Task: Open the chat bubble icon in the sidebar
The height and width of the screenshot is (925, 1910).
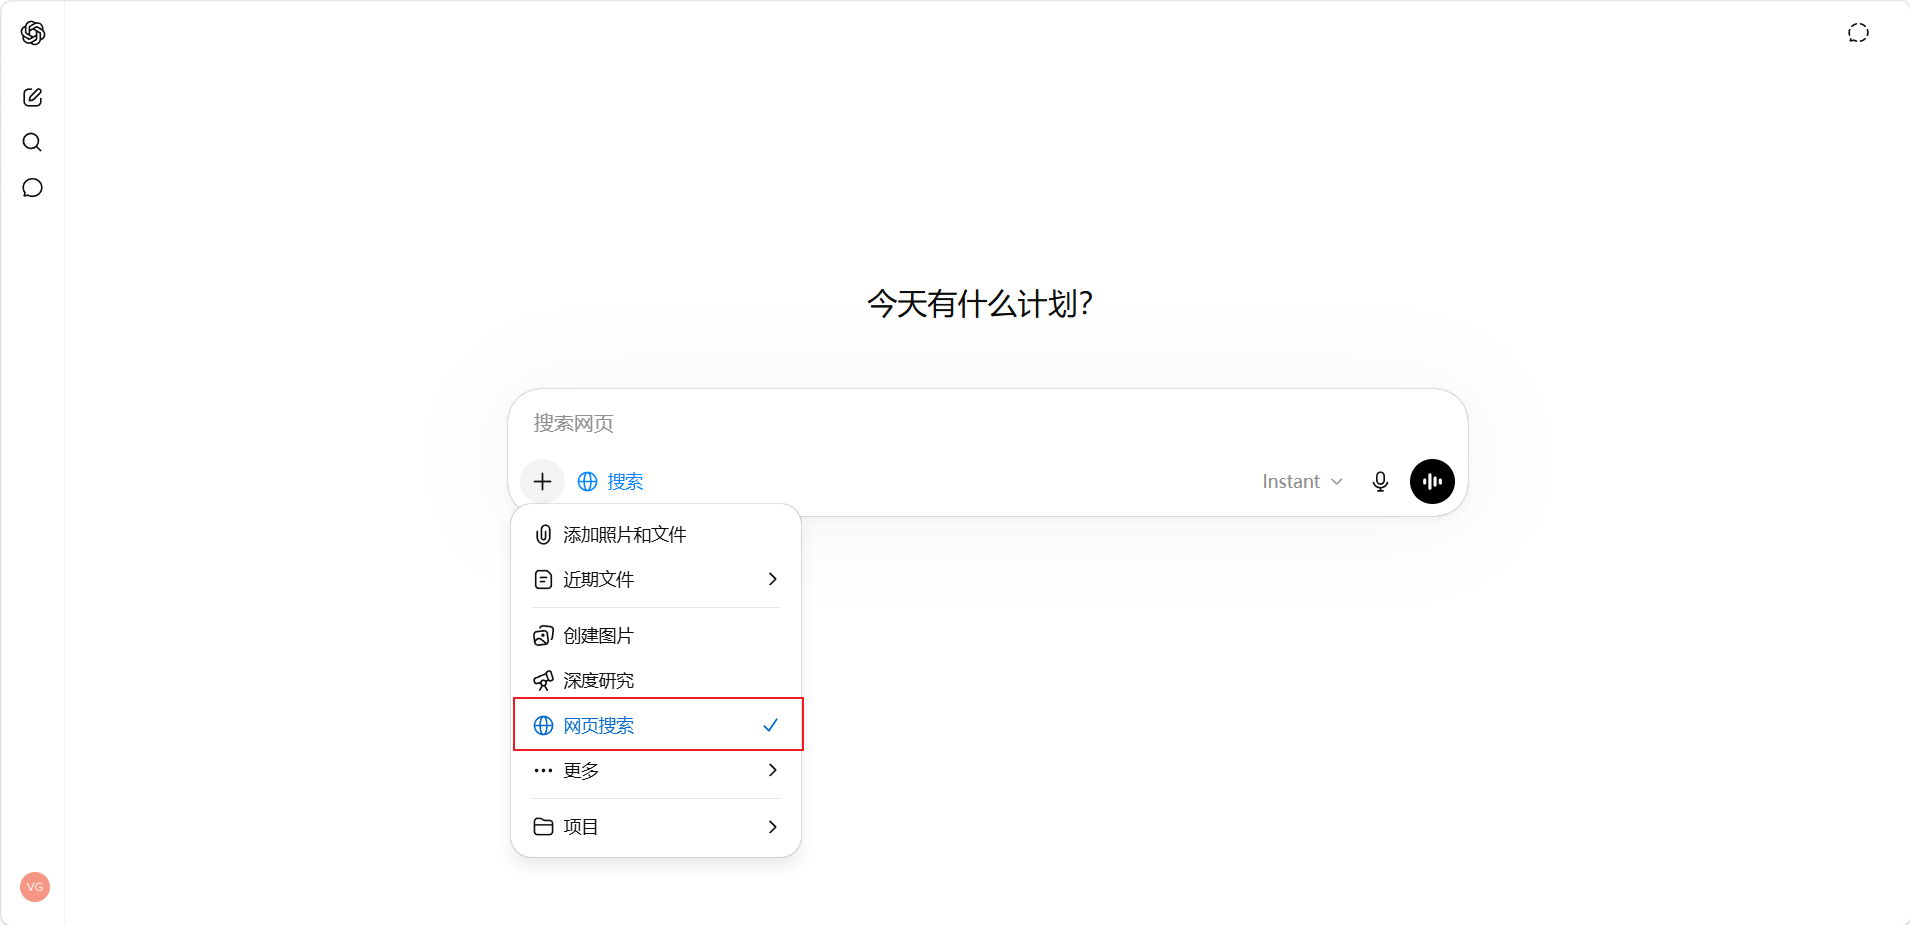Action: (x=32, y=188)
